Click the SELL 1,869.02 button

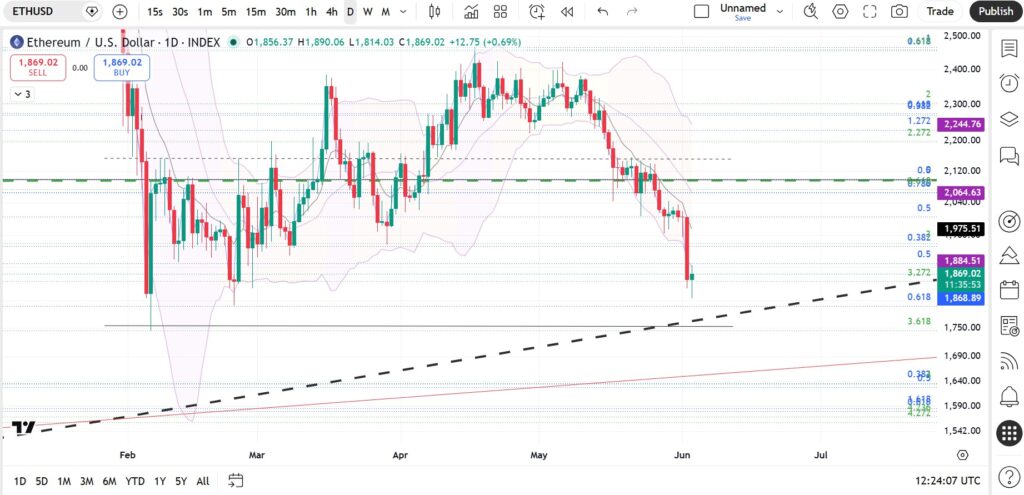[38, 67]
